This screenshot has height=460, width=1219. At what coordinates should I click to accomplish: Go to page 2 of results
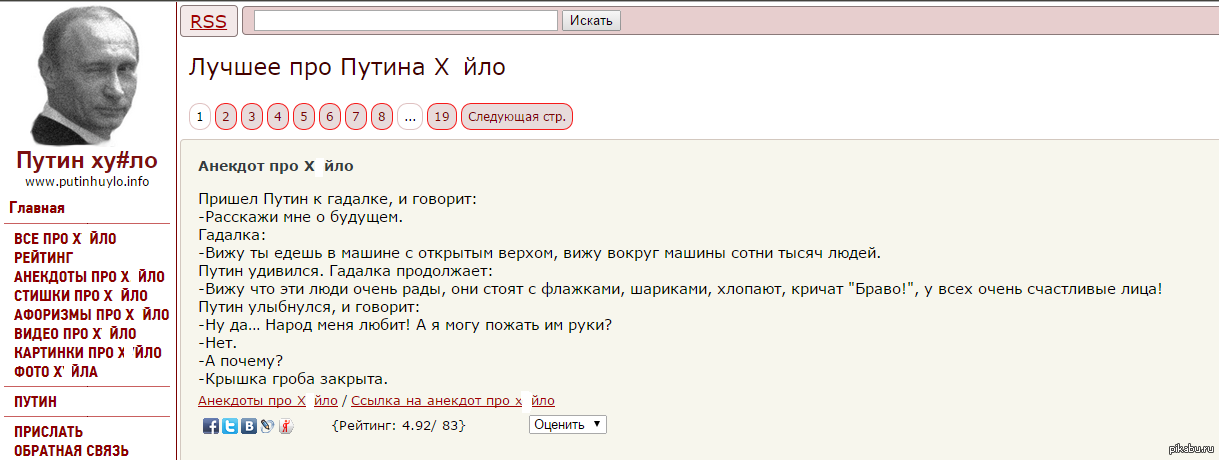[226, 117]
